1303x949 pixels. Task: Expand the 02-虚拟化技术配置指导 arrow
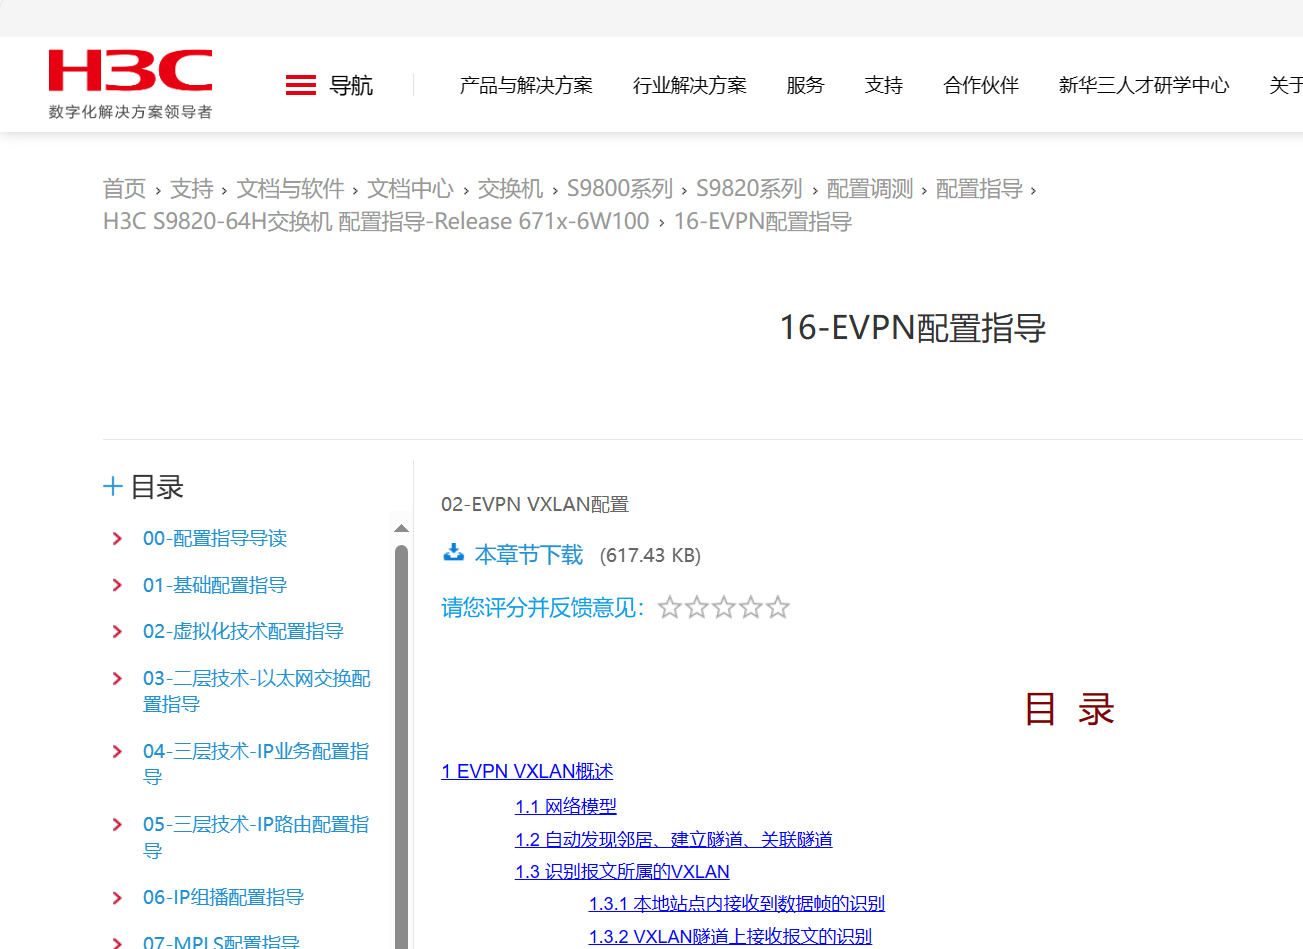tap(117, 632)
